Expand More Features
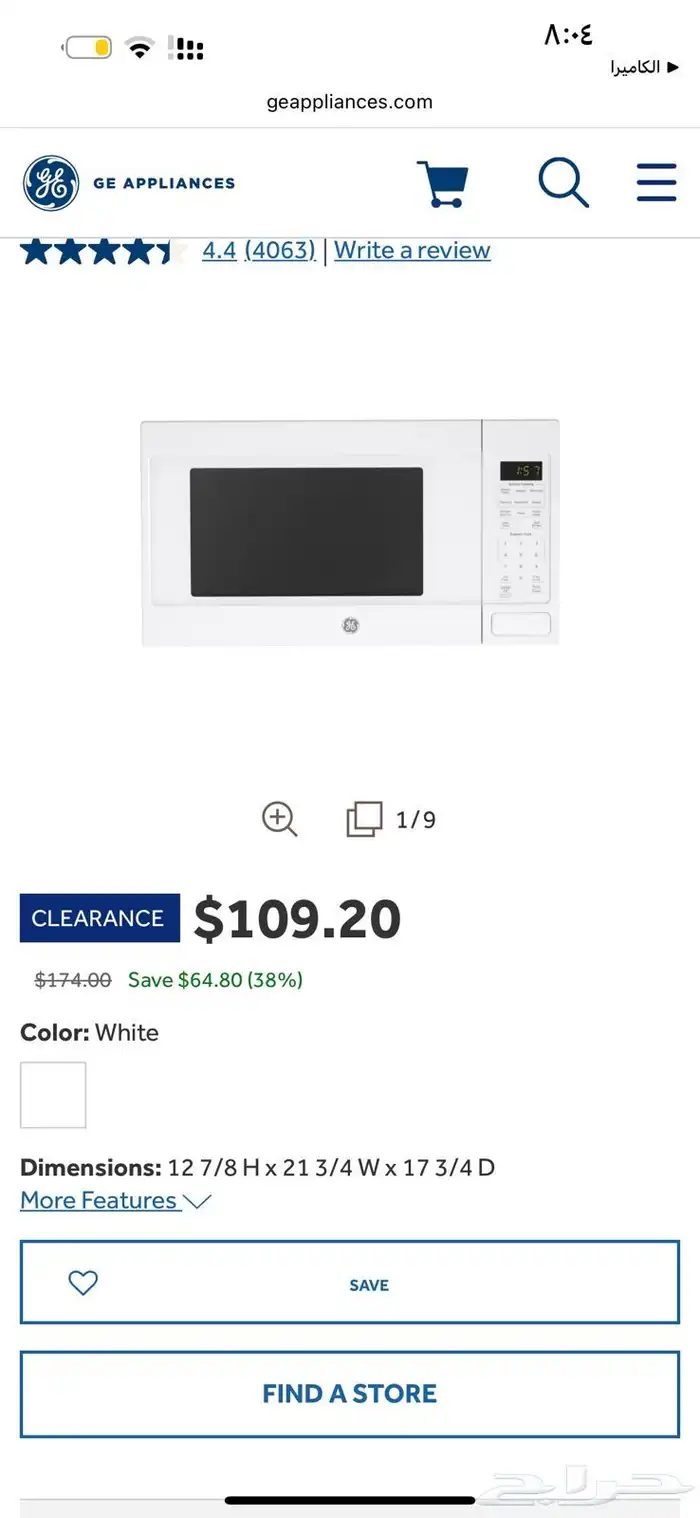The image size is (700, 1518). [x=116, y=1200]
